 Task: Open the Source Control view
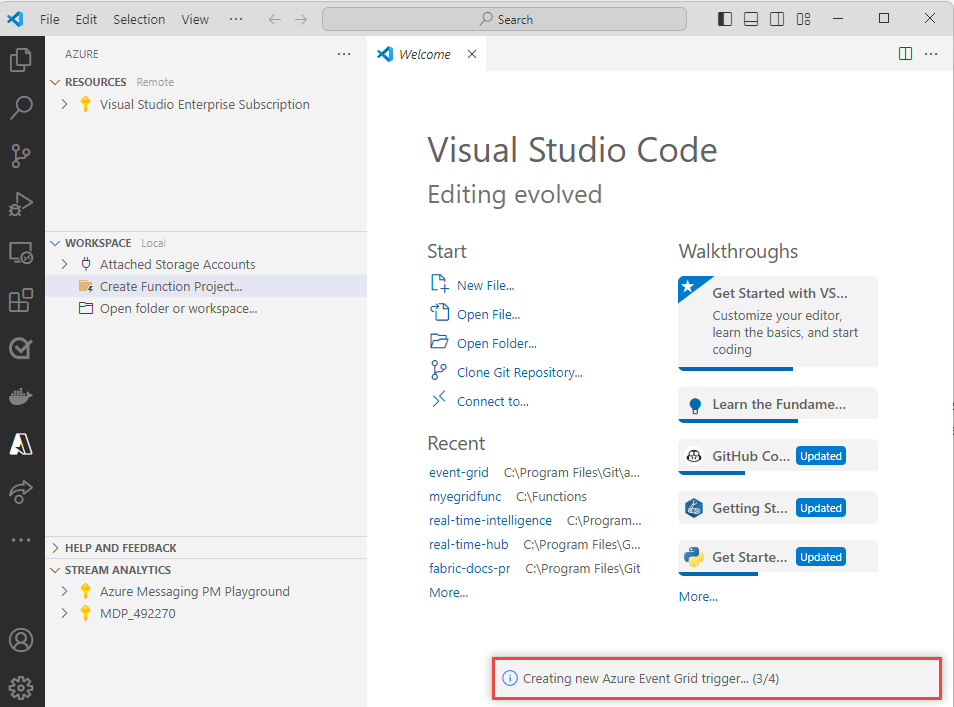pos(21,156)
